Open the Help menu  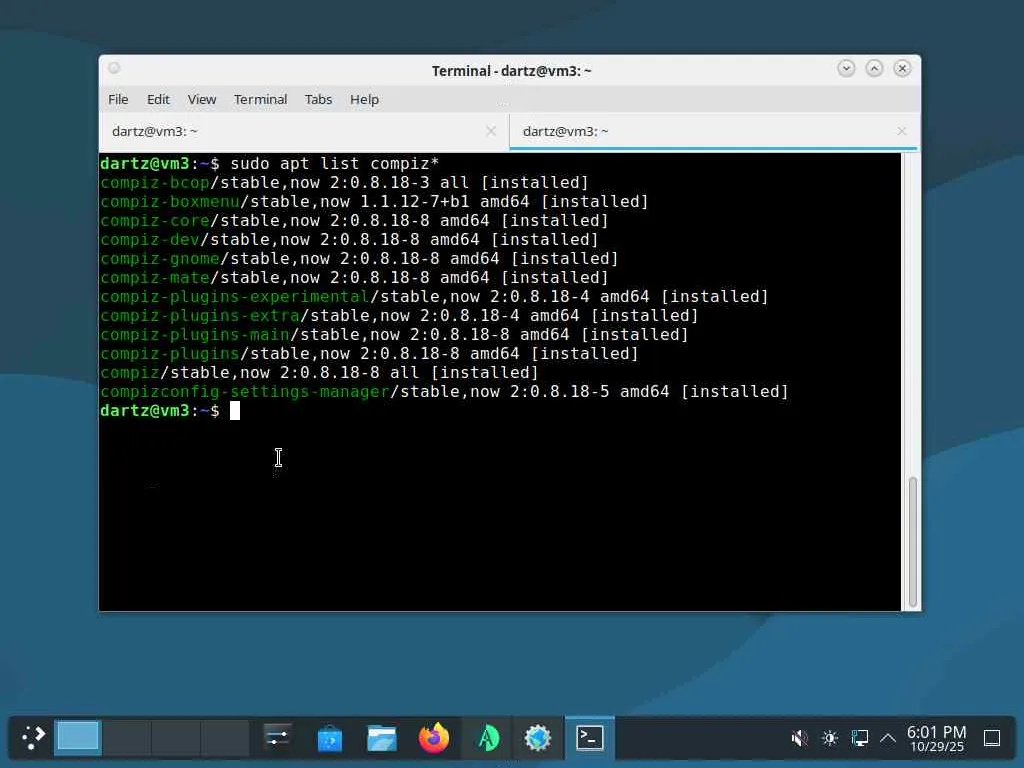[x=364, y=99]
